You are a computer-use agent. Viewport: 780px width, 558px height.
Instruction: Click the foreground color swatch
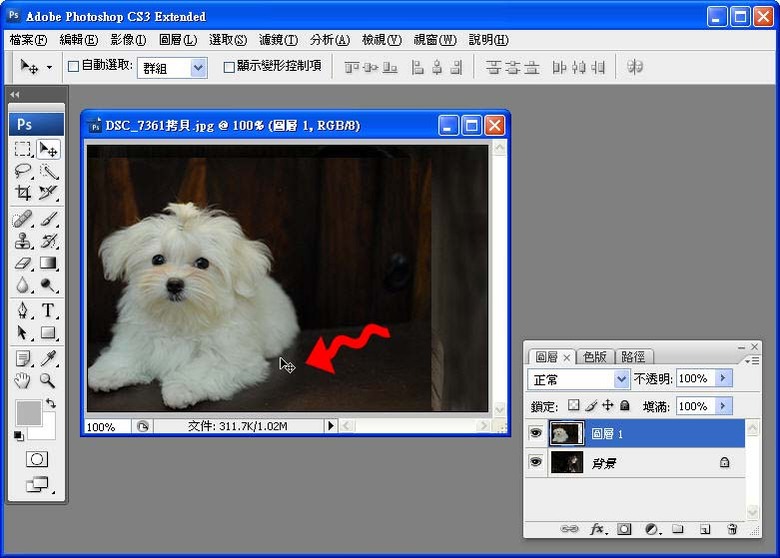(28, 411)
